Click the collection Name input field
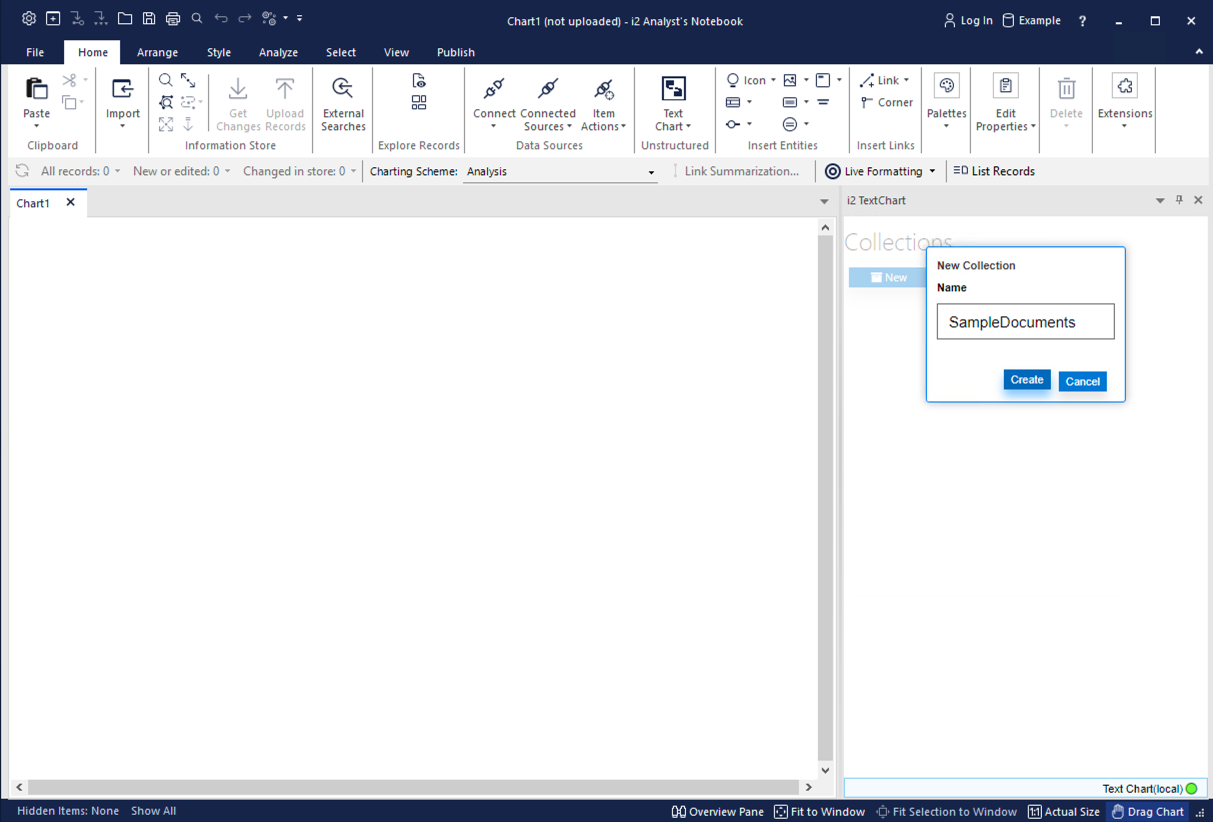Image resolution: width=1213 pixels, height=822 pixels. click(1025, 322)
